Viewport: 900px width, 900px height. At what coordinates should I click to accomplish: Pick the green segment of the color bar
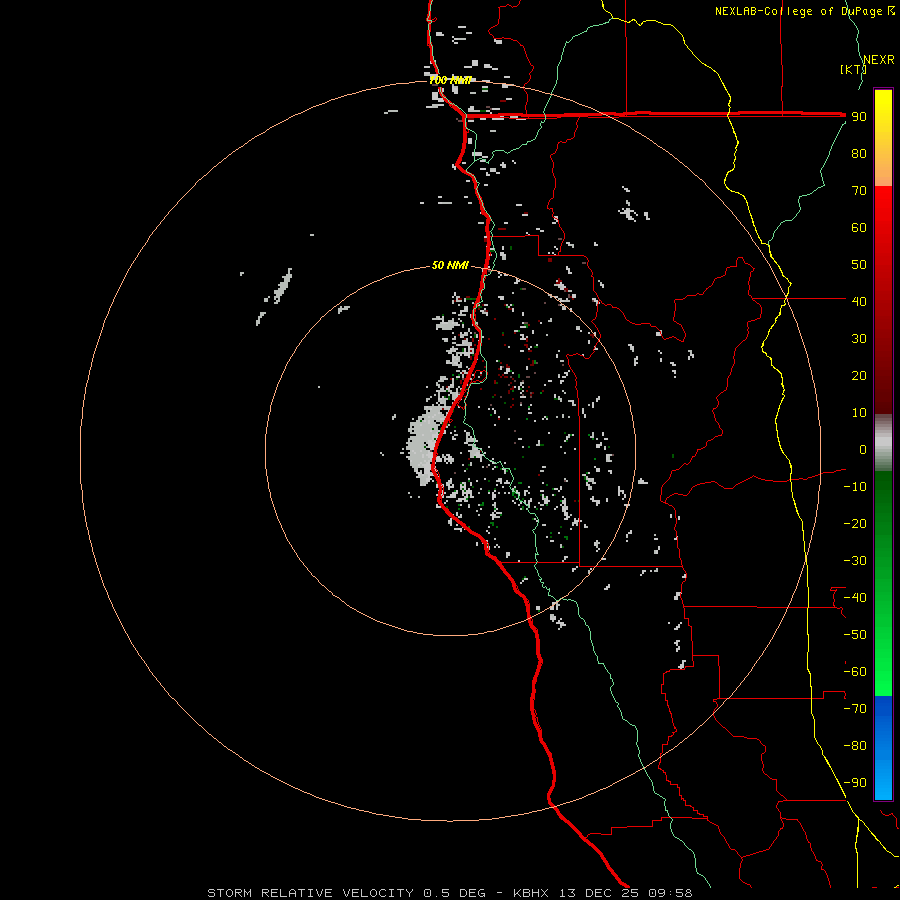tap(883, 583)
